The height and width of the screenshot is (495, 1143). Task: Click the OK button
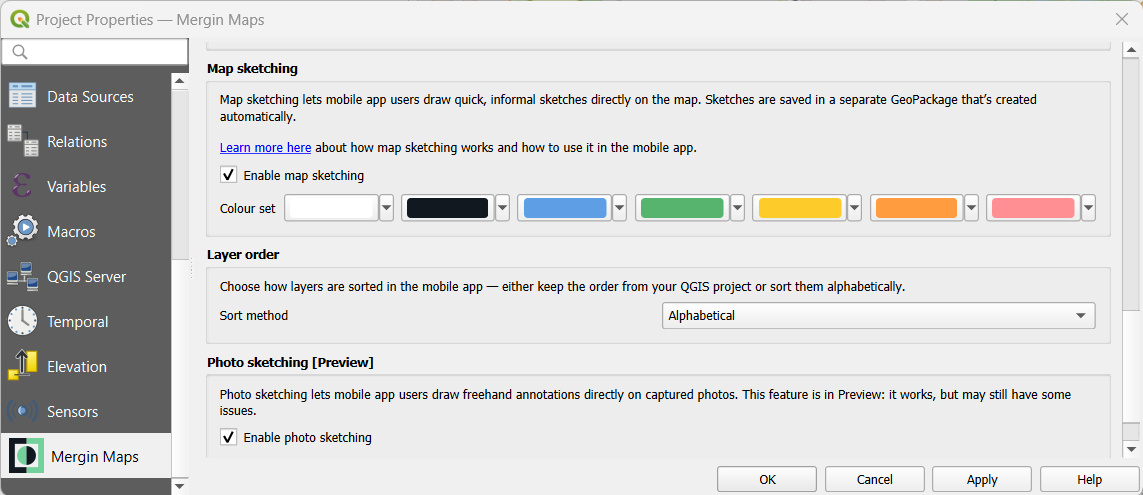767,480
